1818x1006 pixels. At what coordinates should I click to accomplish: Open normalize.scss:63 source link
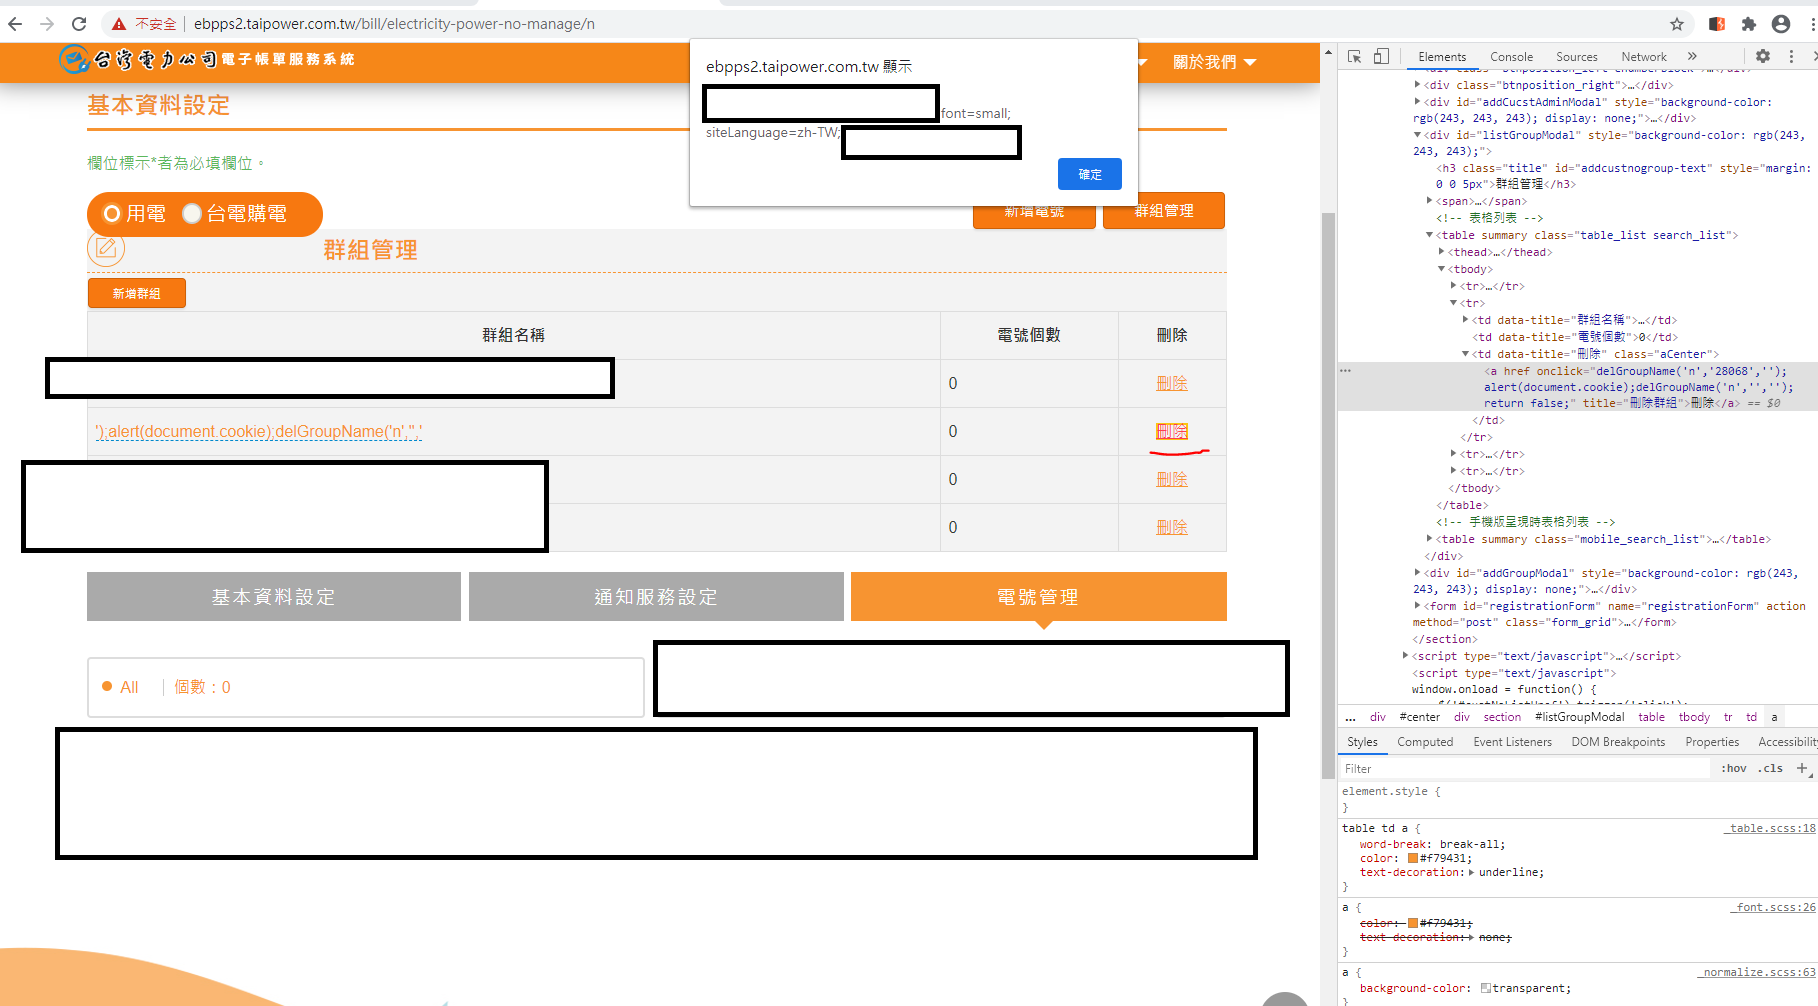pyautogui.click(x=1758, y=972)
